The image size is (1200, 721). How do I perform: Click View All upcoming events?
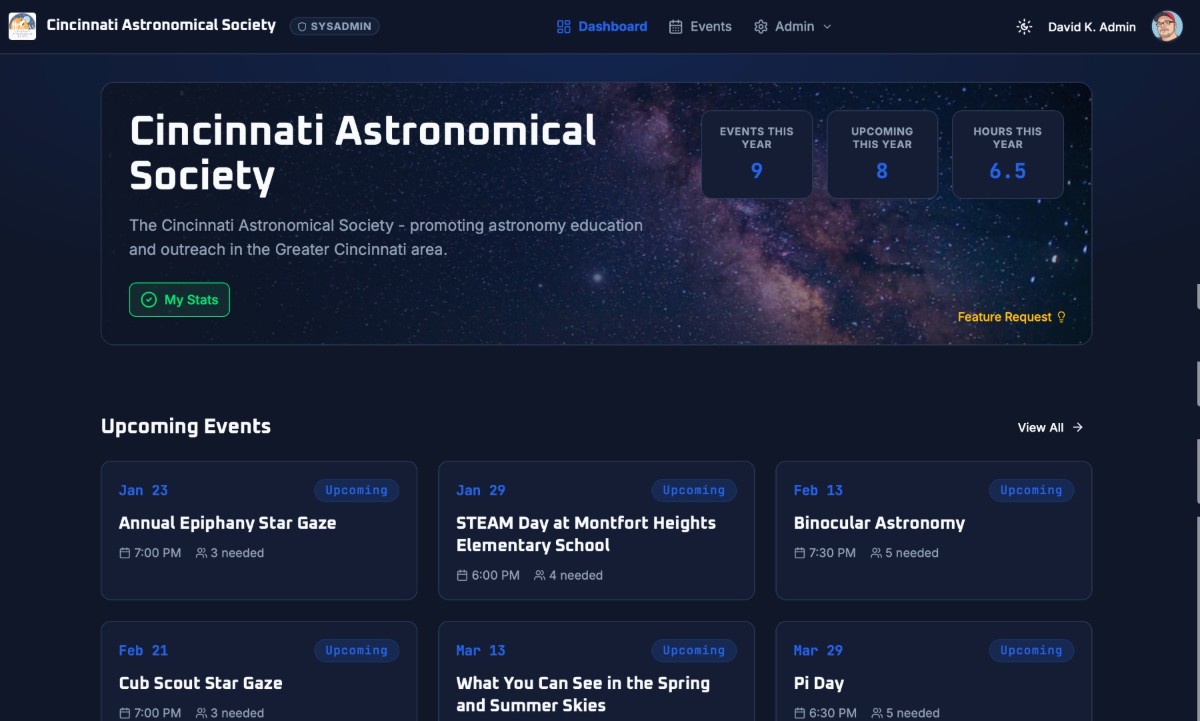[1040, 427]
